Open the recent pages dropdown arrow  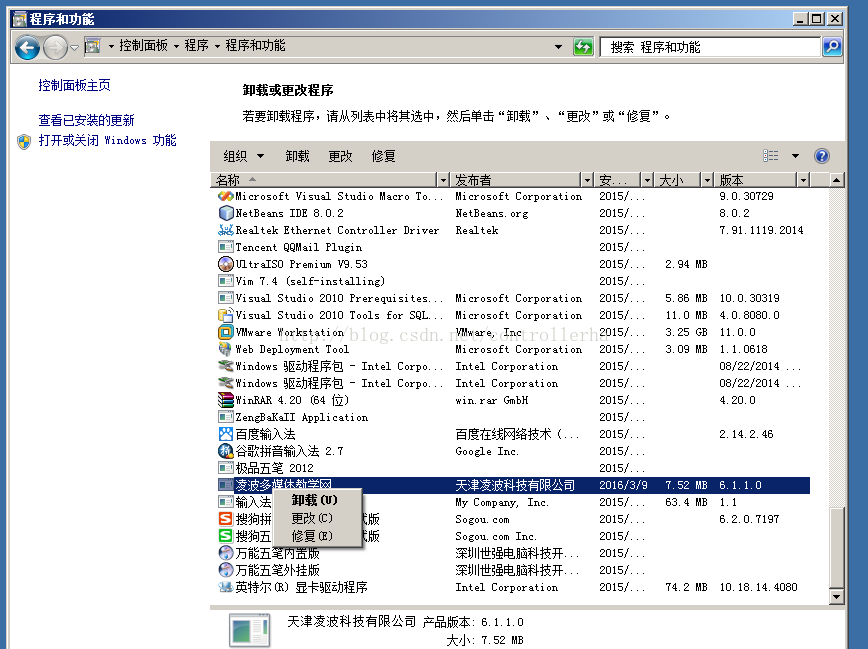[x=74, y=48]
